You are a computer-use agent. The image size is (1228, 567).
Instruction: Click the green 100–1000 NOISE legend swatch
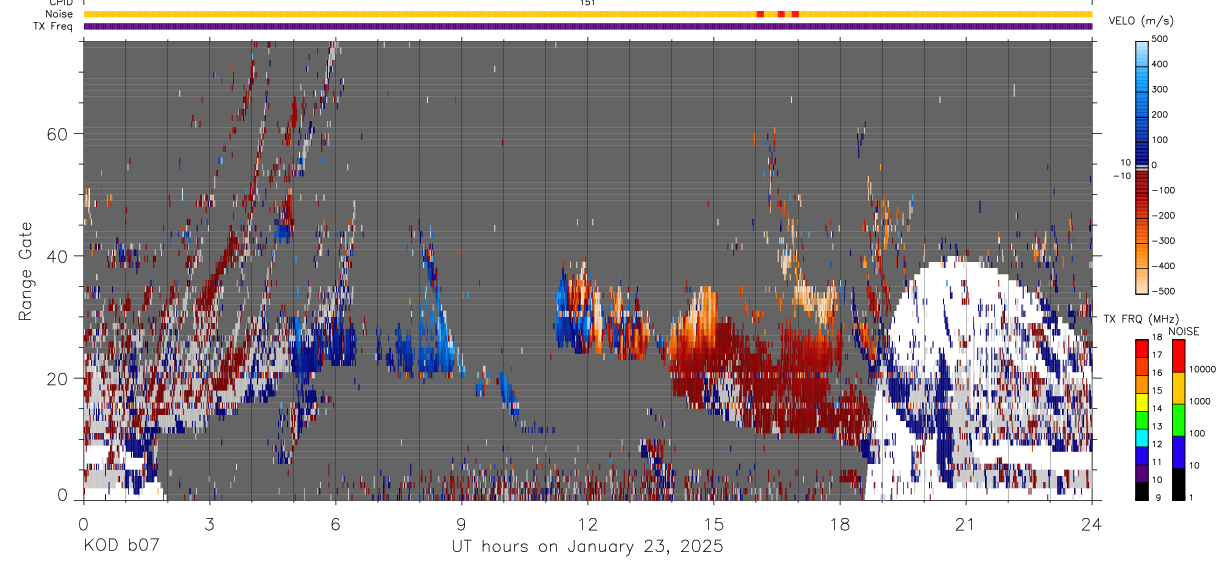pyautogui.click(x=1177, y=419)
